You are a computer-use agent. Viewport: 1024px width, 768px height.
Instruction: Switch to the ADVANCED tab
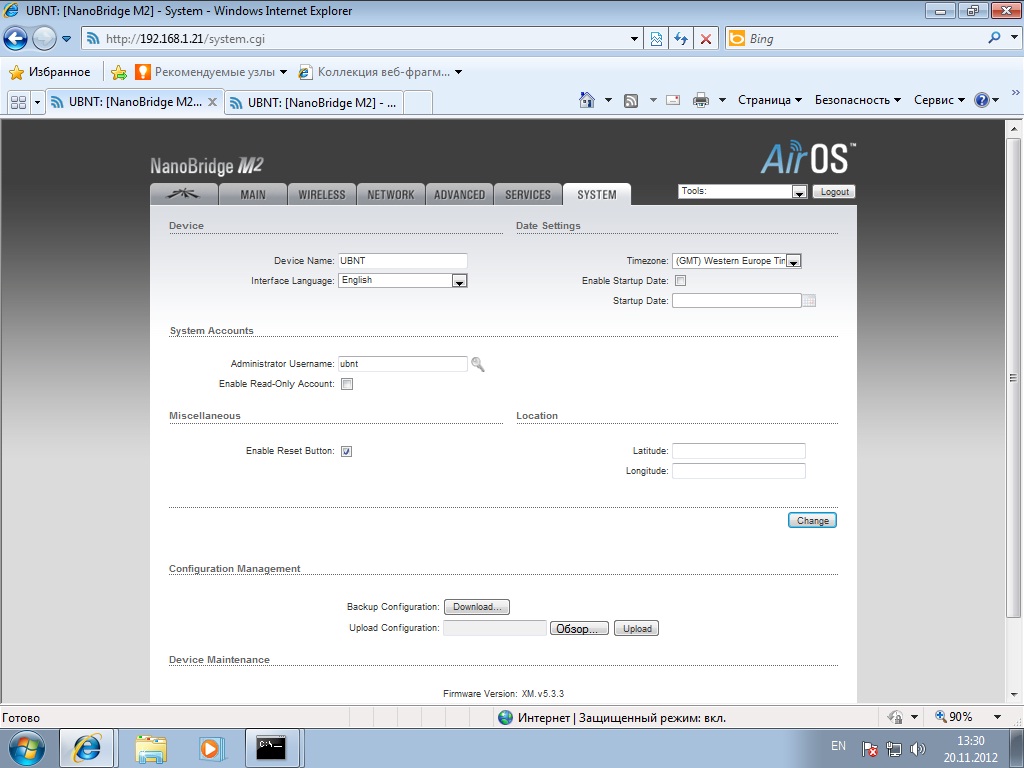[459, 194]
